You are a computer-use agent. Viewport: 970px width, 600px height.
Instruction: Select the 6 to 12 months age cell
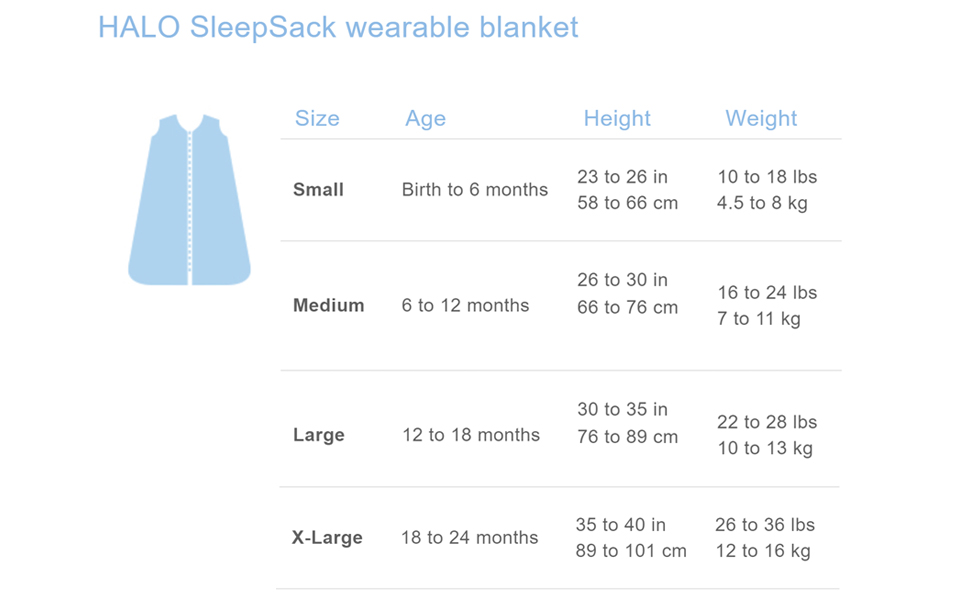[465, 306]
